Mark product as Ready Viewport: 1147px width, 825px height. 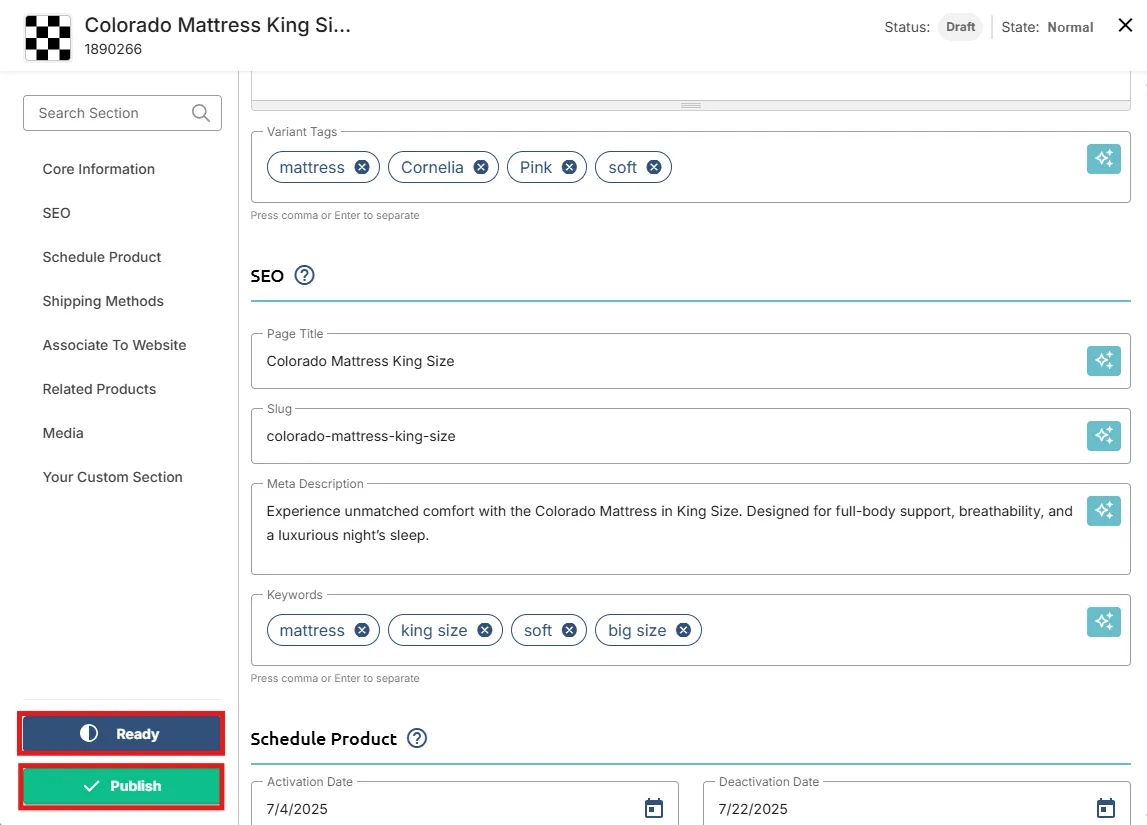coord(121,734)
